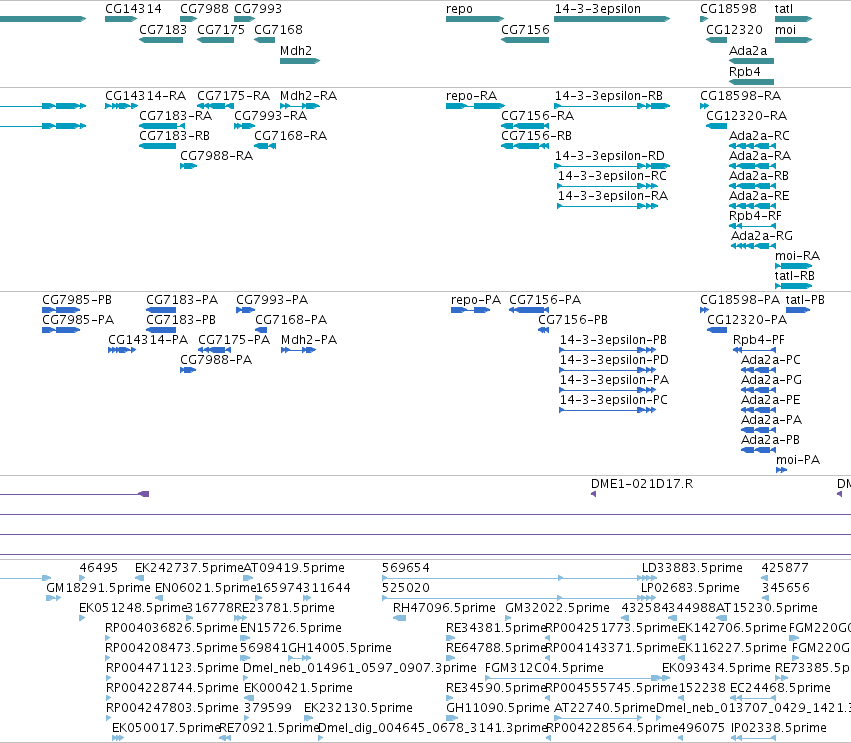Click the CG12320 gene label
The height and width of the screenshot is (743, 851).
point(734,30)
